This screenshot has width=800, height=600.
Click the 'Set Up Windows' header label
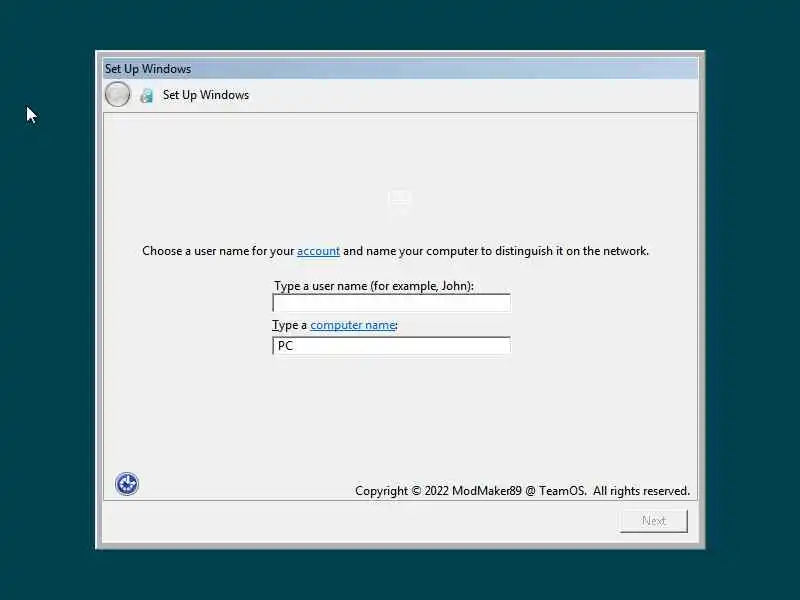[206, 95]
